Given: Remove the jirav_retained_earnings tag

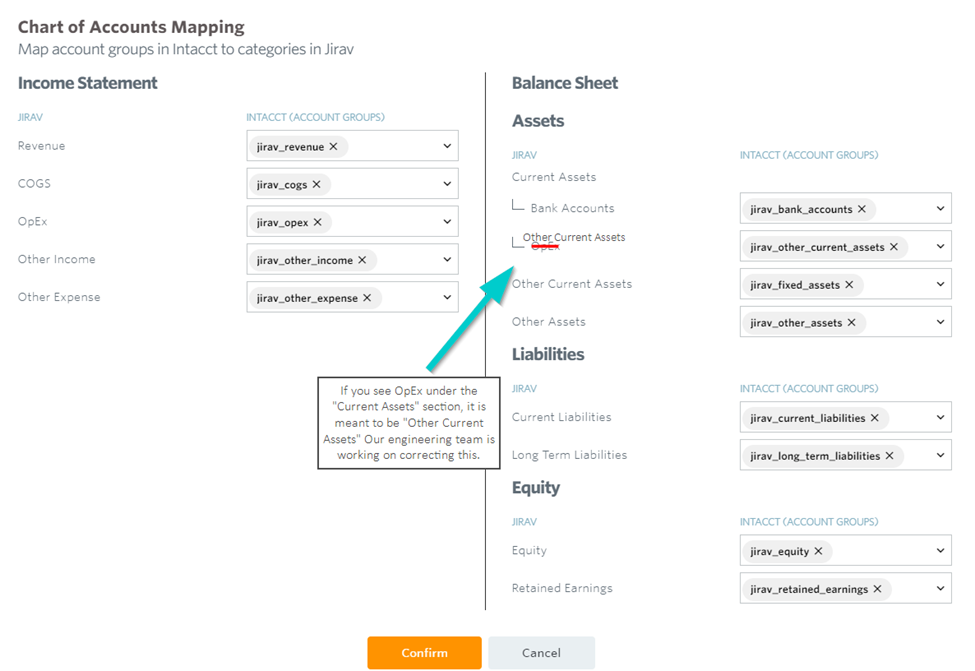Looking at the screenshot, I should click(x=877, y=589).
